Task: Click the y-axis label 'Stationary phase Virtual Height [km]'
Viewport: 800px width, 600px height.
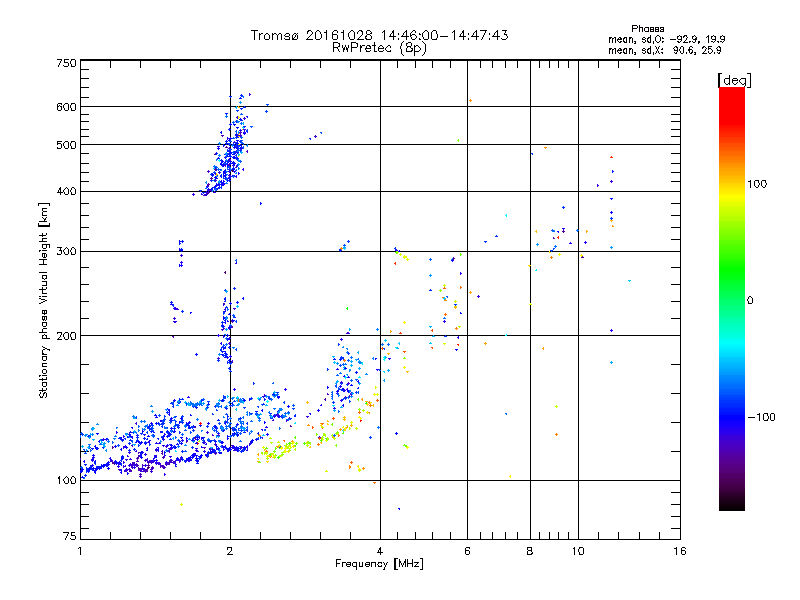Action: click(43, 301)
